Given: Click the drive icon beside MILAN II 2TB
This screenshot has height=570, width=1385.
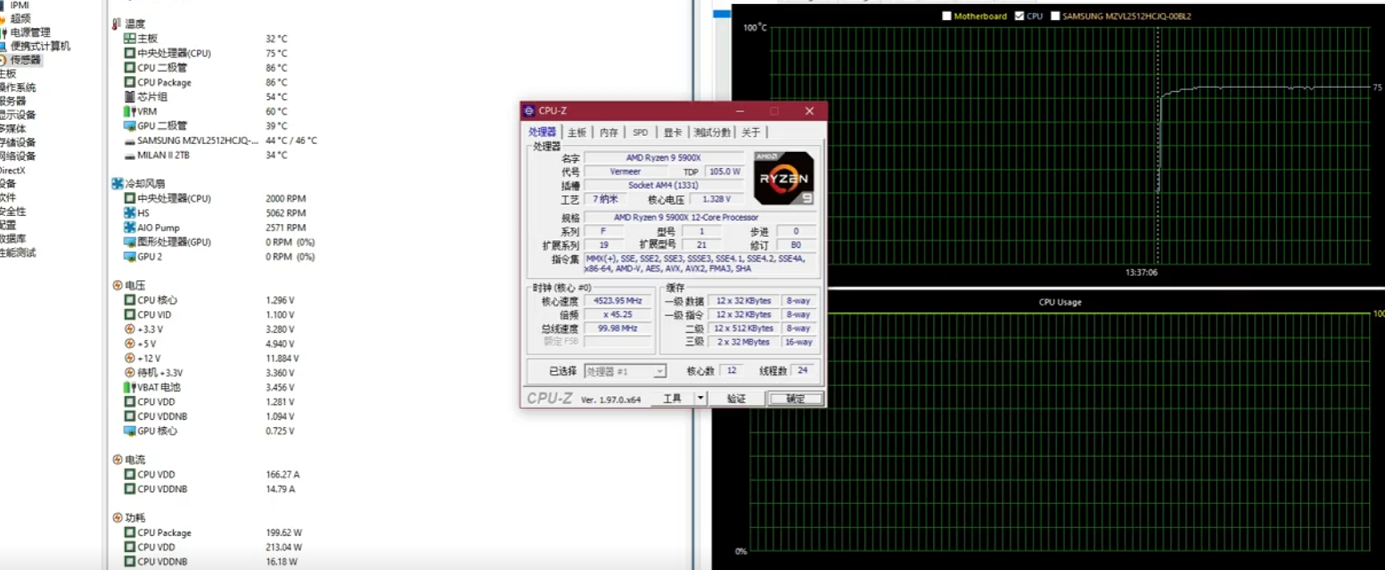Looking at the screenshot, I should pos(130,155).
